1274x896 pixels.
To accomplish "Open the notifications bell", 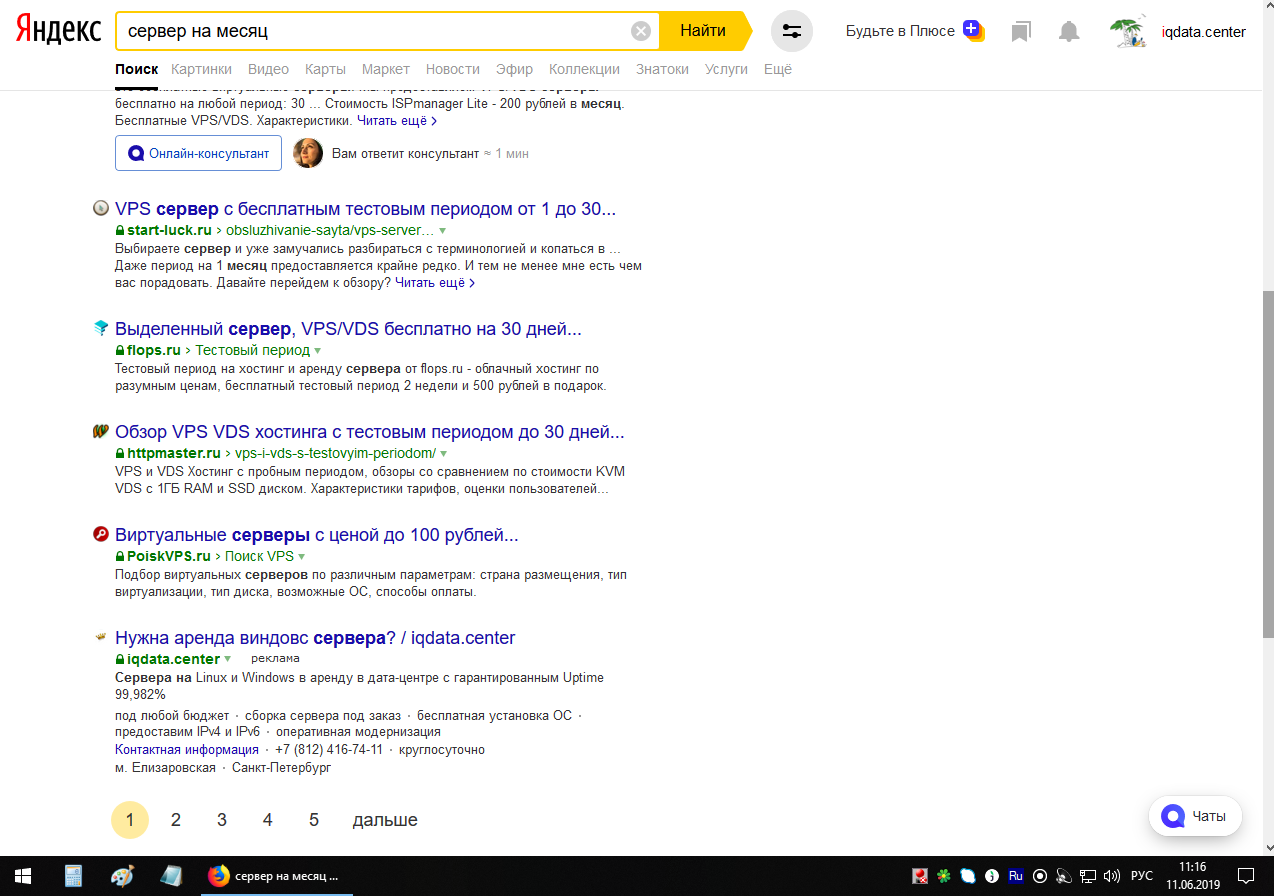I will (1069, 32).
